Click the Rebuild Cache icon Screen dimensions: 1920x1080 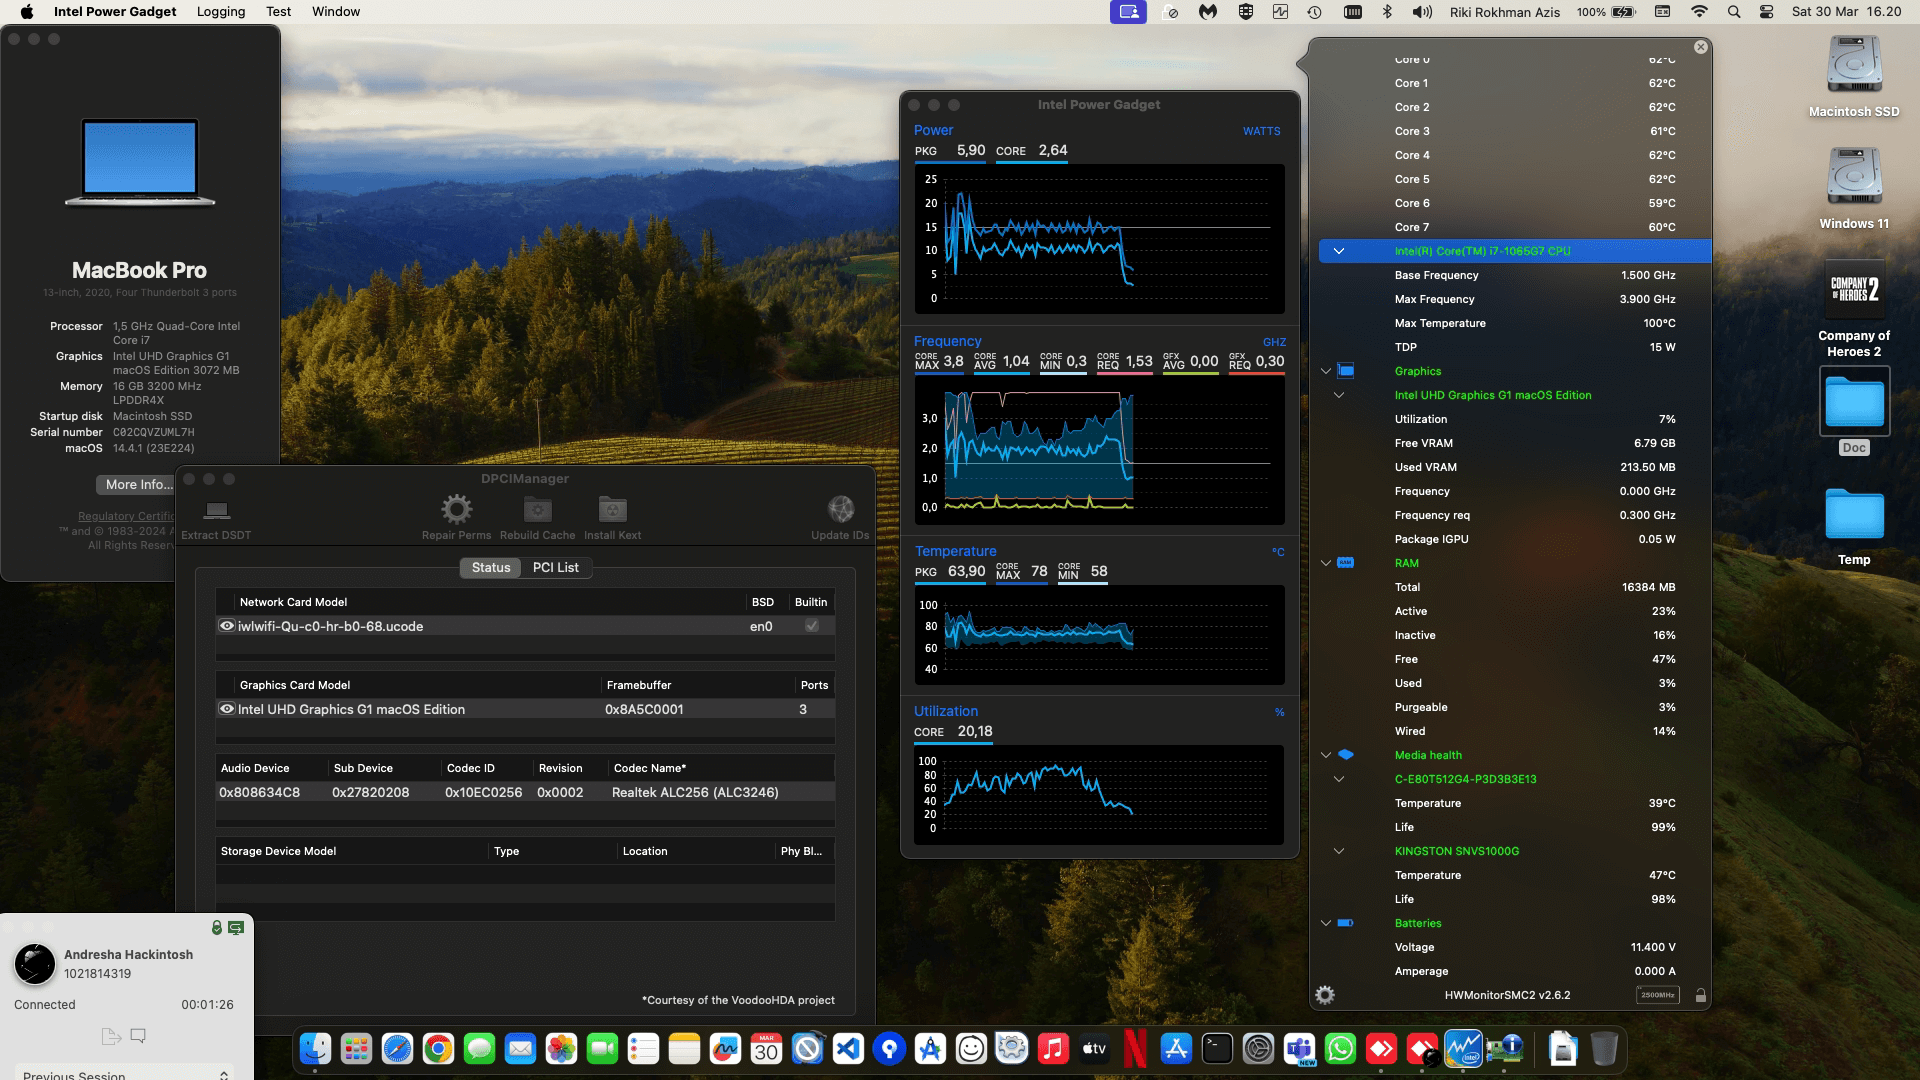(x=538, y=509)
